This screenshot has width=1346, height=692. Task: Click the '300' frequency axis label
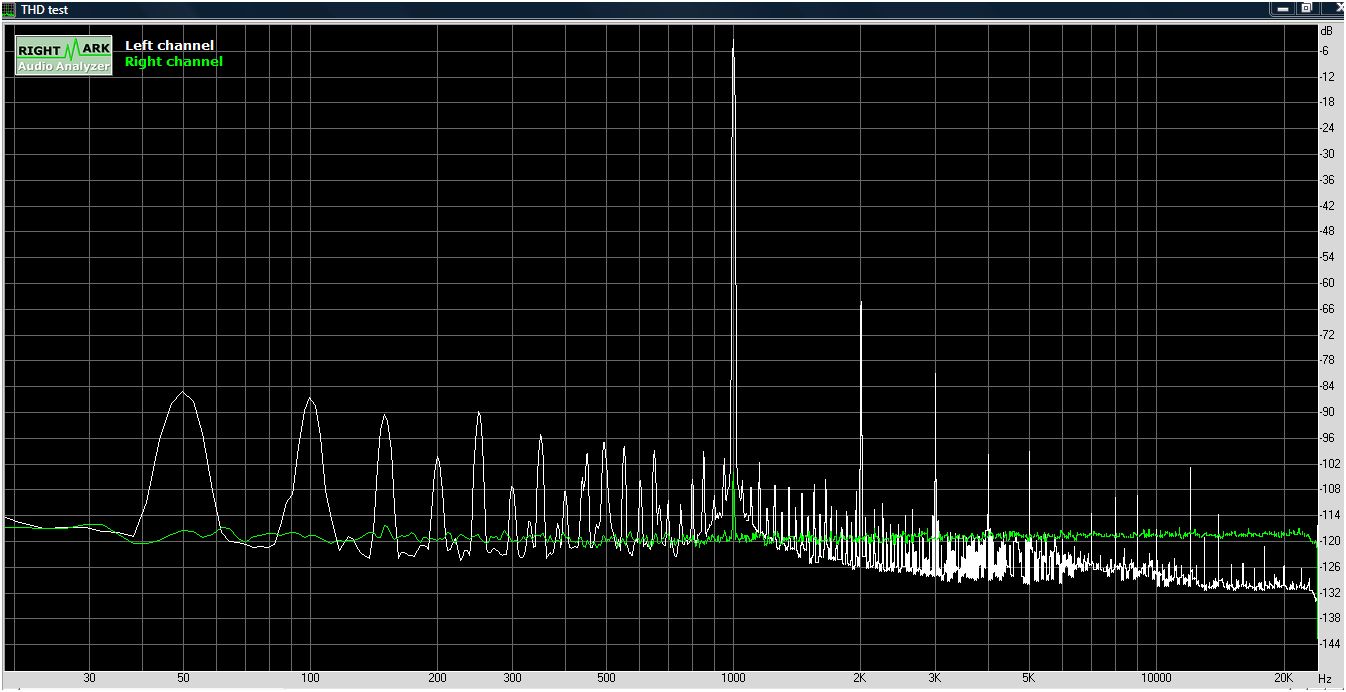pyautogui.click(x=512, y=678)
